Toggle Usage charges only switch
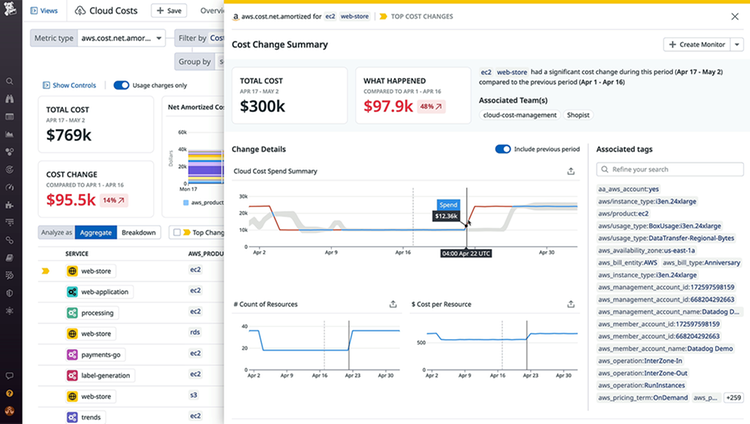Viewport: 750px width, 424px height. click(121, 85)
